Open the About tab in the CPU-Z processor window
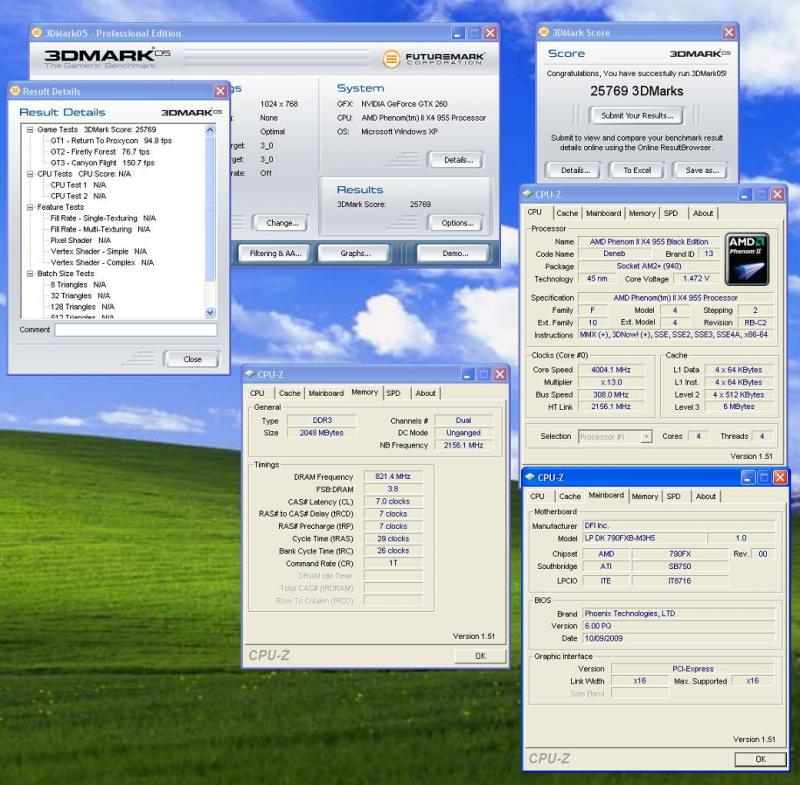Viewport: 800px width, 785px height. [x=703, y=213]
